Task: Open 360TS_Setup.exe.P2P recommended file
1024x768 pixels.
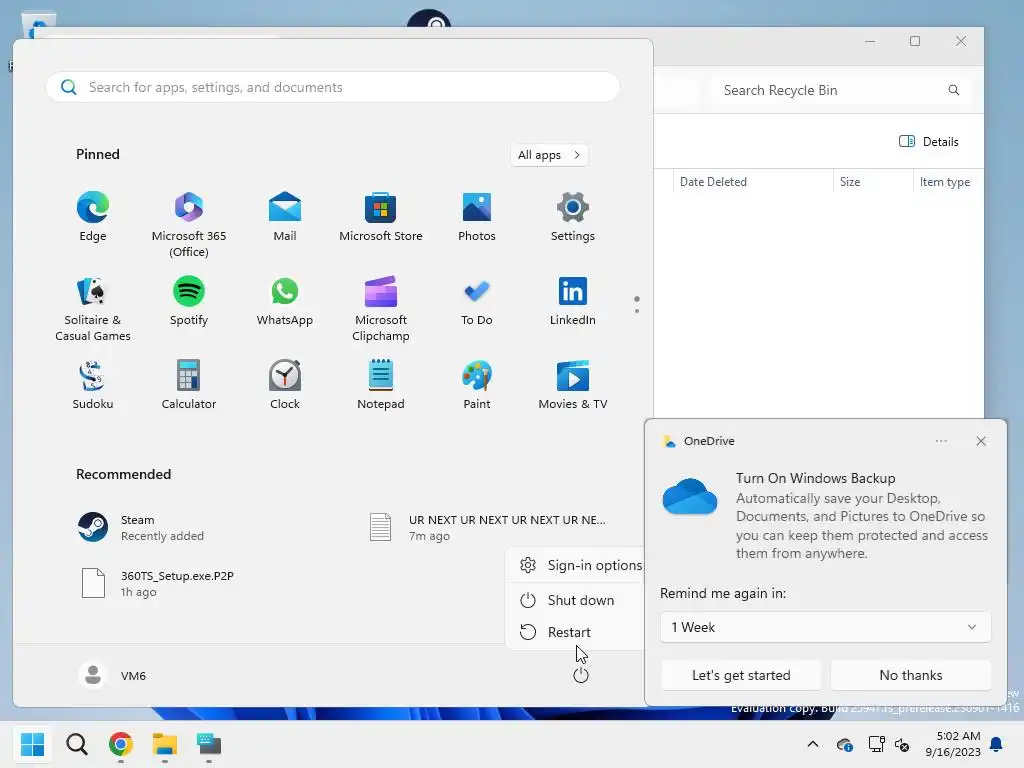Action: pos(157,583)
